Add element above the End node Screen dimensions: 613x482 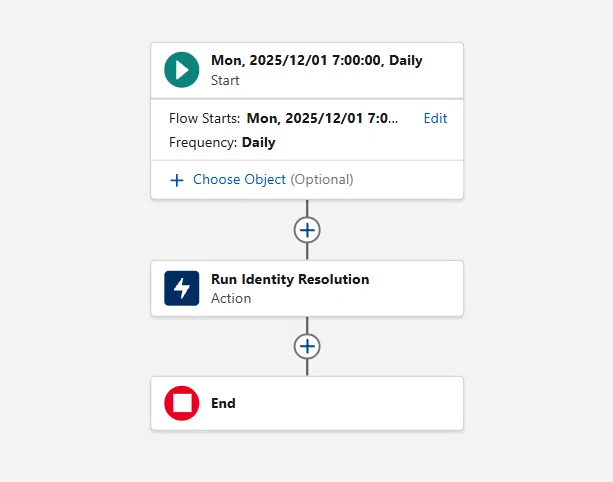pos(307,346)
